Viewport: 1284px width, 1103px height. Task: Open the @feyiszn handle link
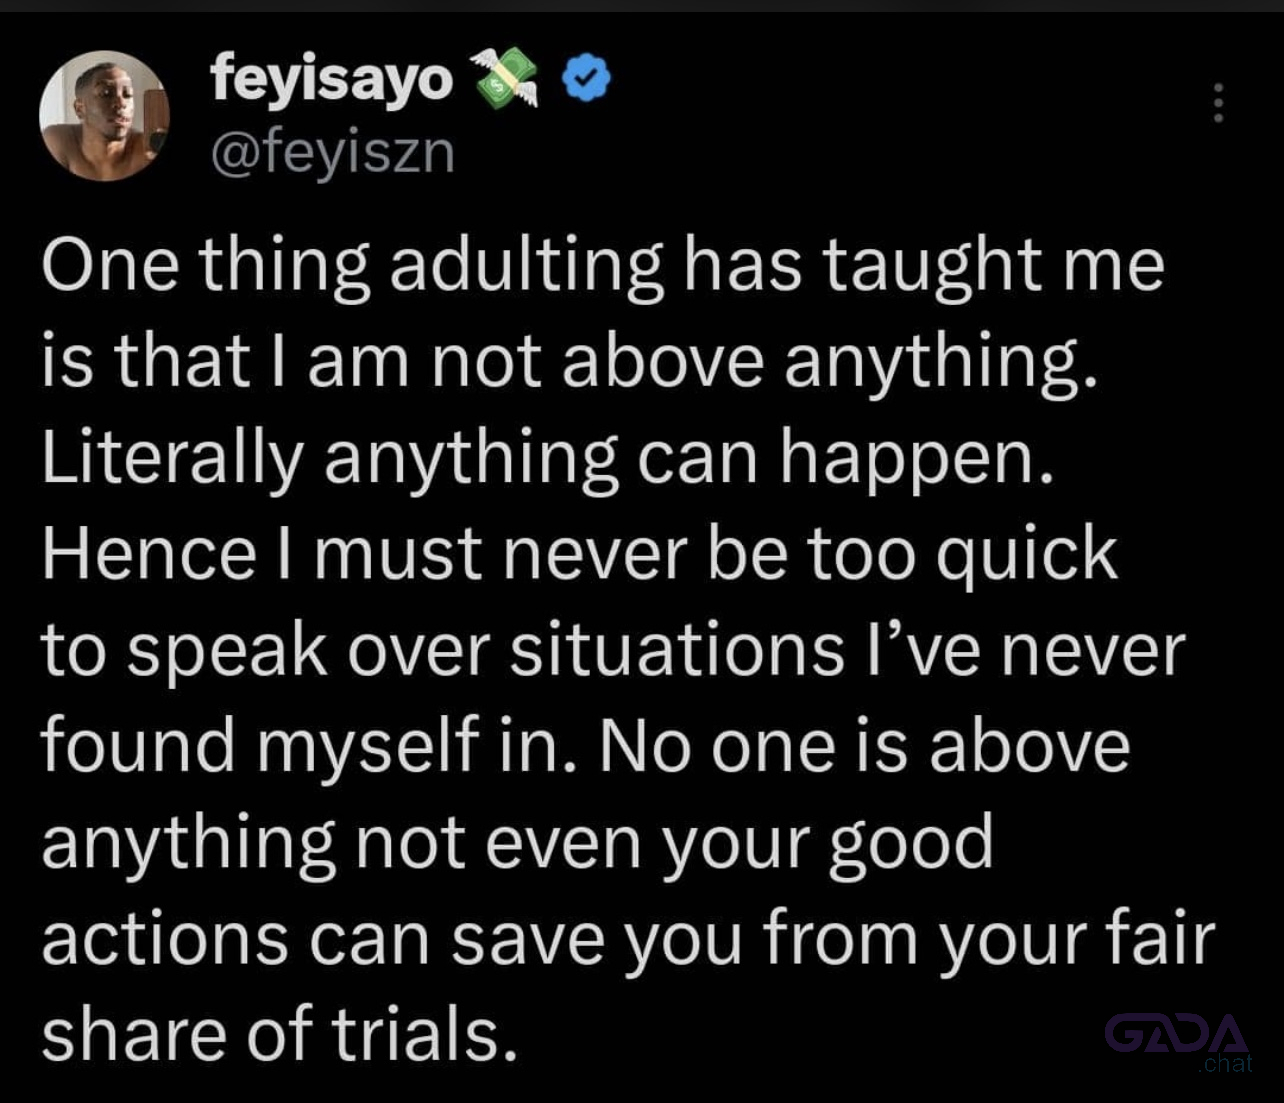pyautogui.click(x=332, y=153)
